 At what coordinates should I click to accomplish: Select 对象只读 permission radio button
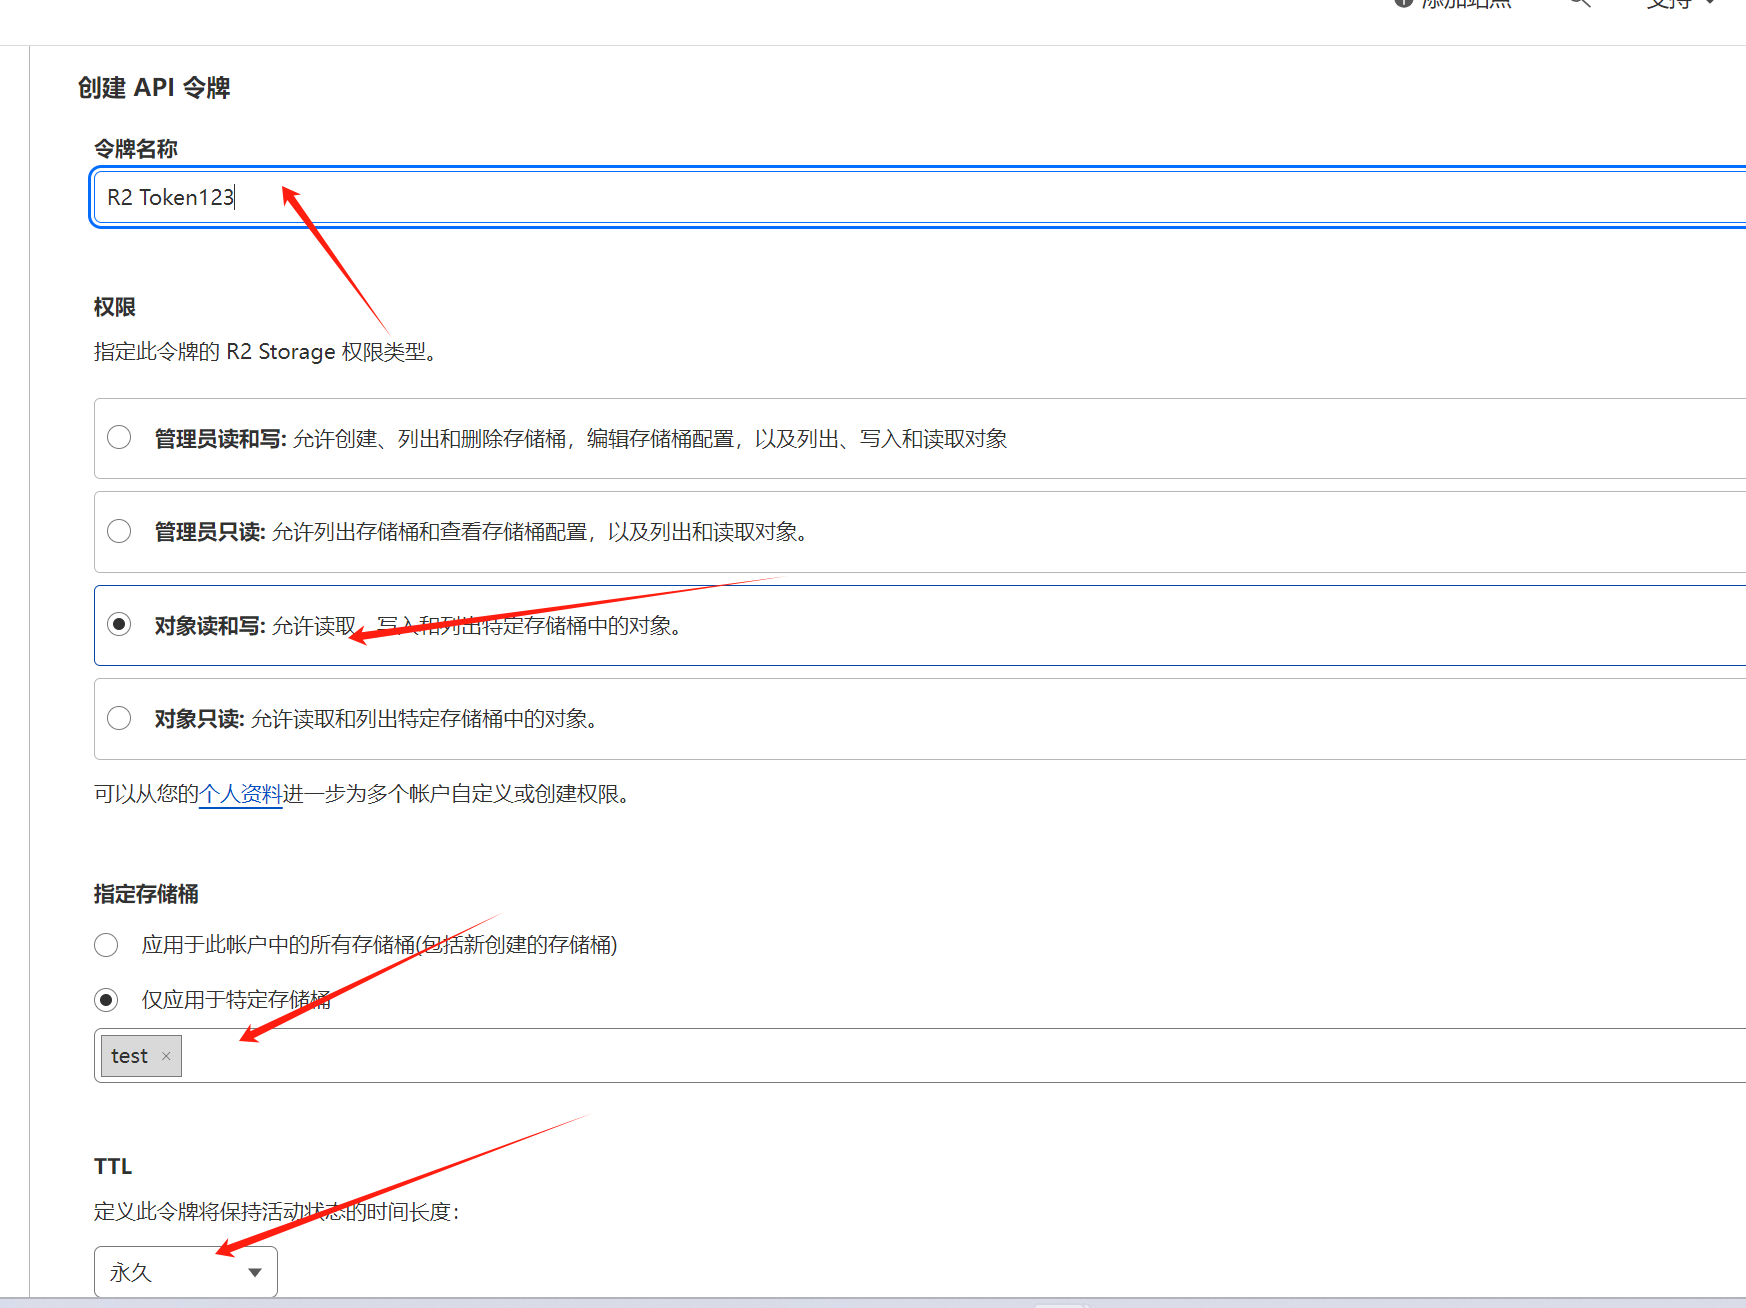click(x=119, y=718)
